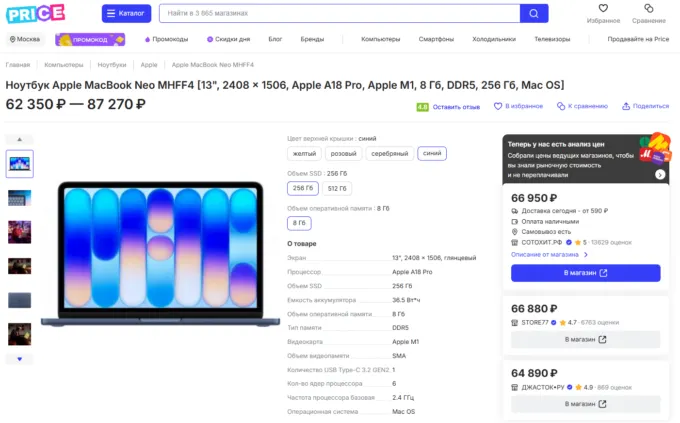Click star rating icon of ДЖАСТОК•РУ

click(x=578, y=387)
